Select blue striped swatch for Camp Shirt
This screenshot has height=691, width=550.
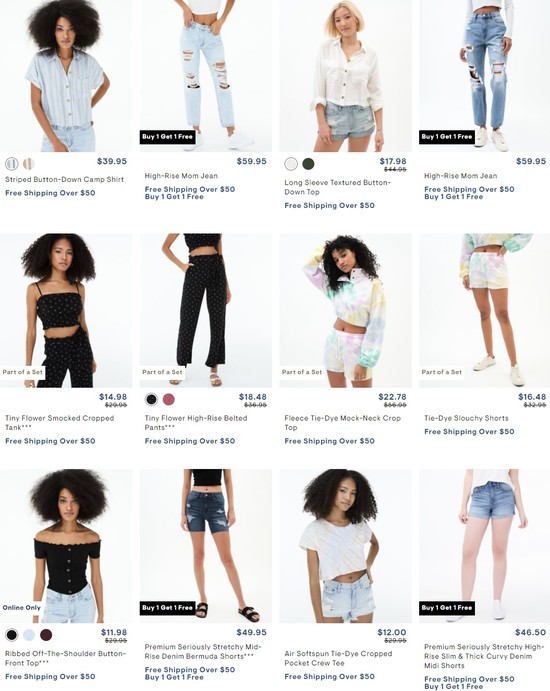pyautogui.click(x=12, y=164)
